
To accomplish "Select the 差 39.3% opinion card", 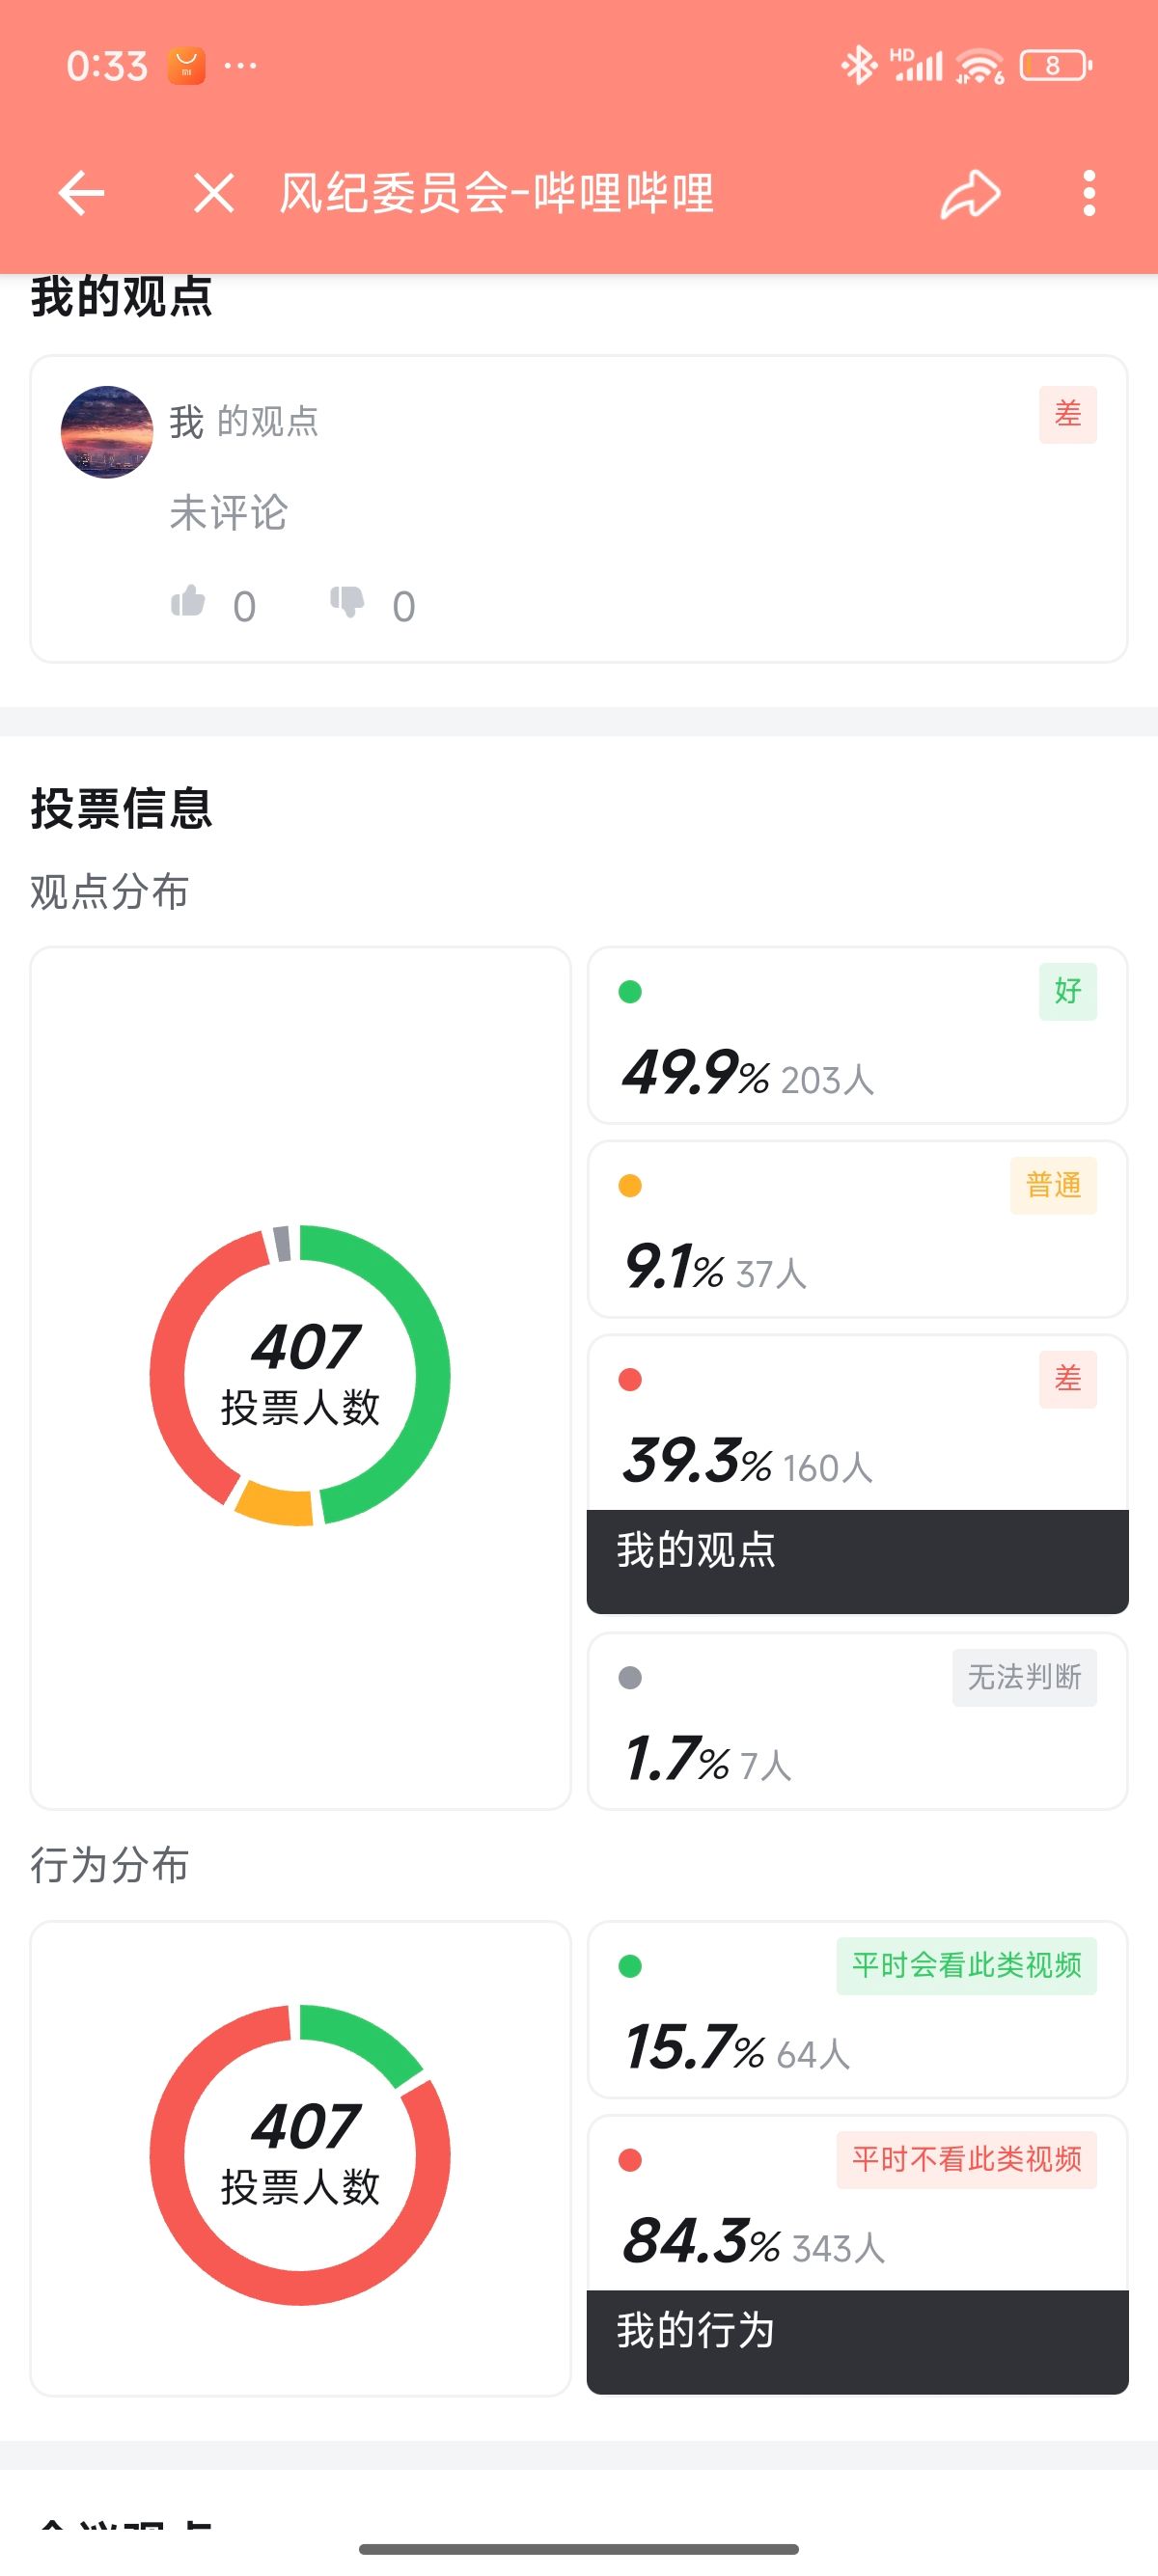I will coord(857,1424).
